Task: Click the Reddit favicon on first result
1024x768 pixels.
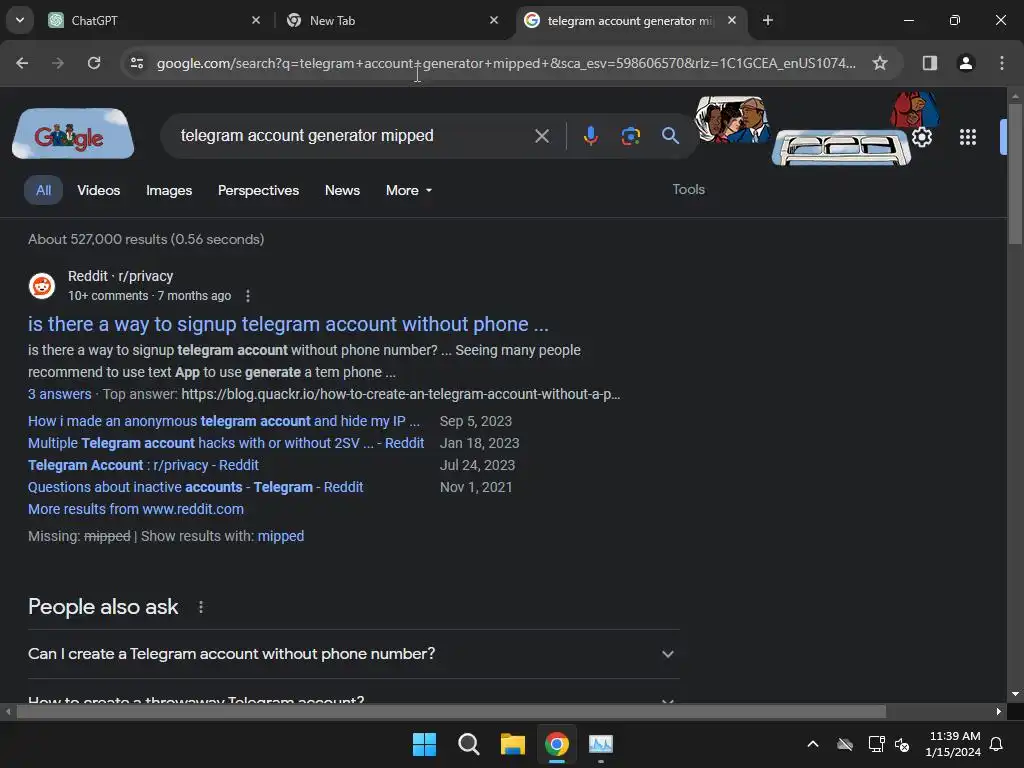Action: point(42,286)
